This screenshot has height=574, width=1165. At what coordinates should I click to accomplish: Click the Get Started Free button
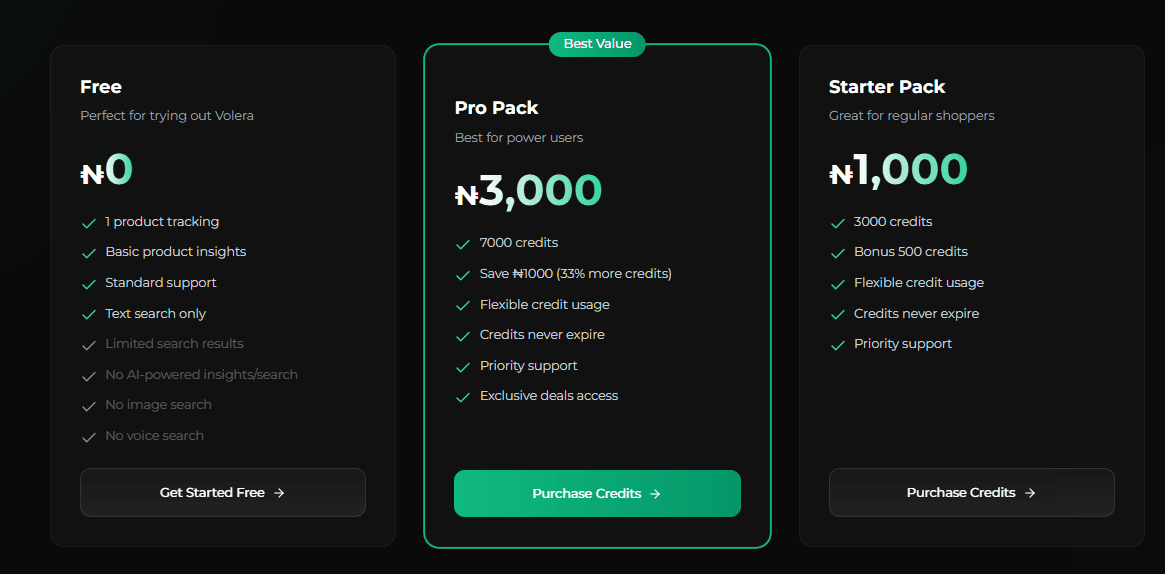coord(223,492)
